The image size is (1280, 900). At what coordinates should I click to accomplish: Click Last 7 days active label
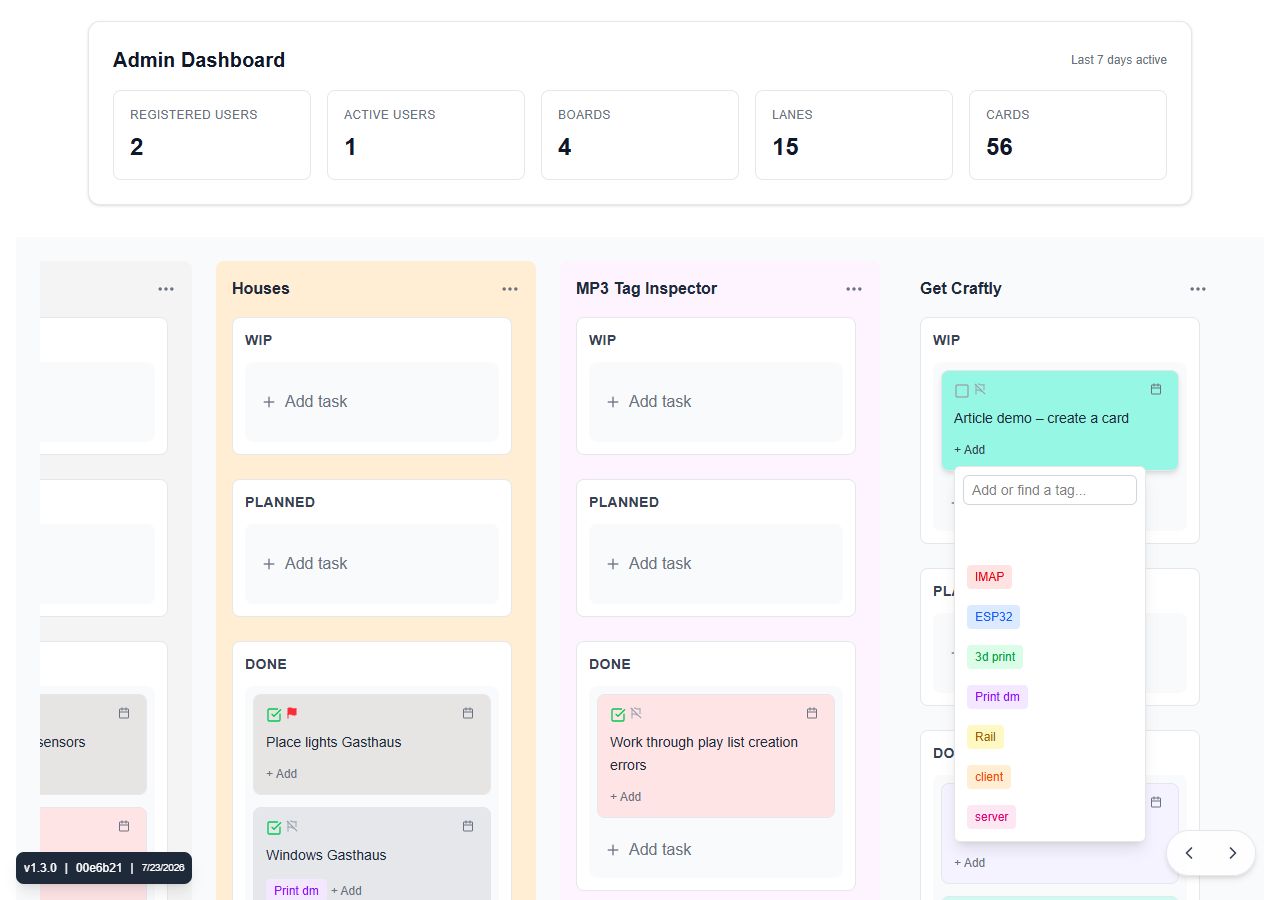pos(1119,60)
